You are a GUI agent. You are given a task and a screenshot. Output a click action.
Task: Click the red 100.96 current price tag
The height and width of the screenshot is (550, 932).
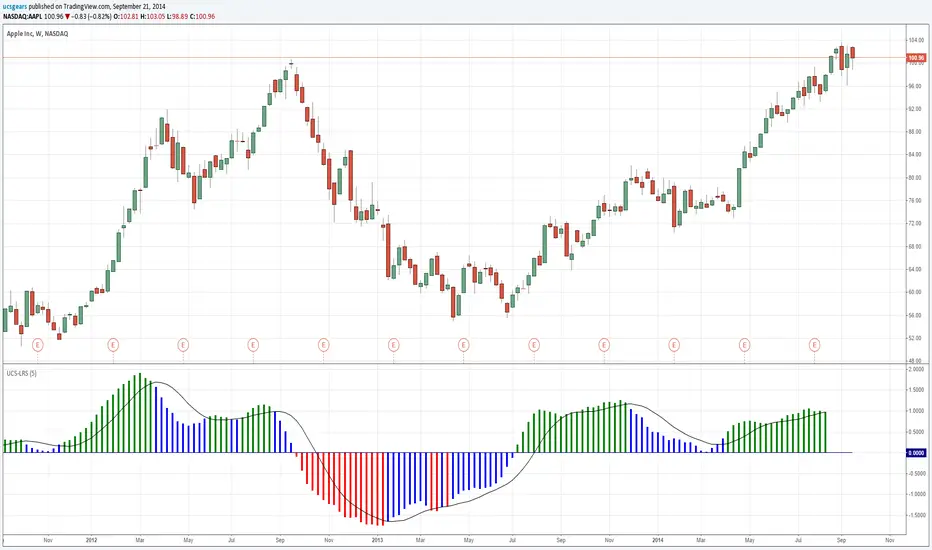click(915, 58)
